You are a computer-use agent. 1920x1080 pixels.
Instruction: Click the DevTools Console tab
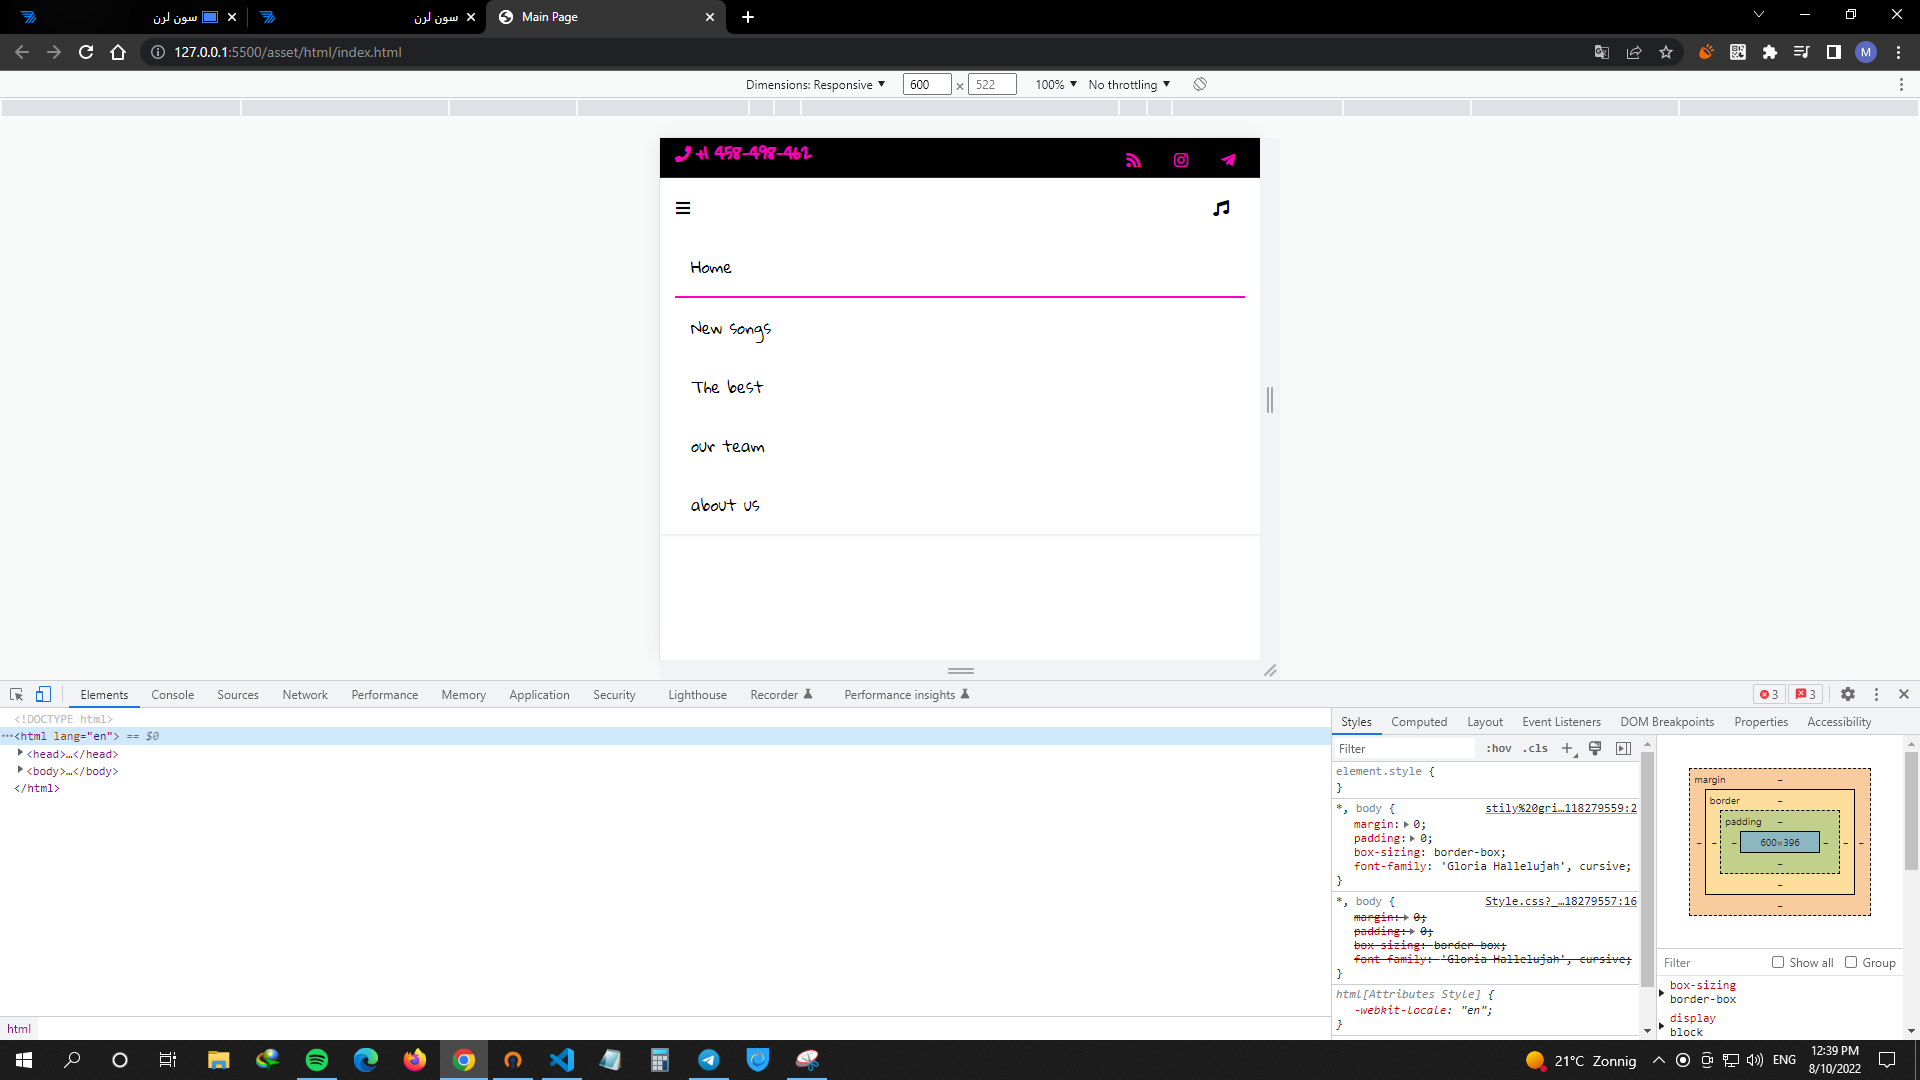point(173,694)
